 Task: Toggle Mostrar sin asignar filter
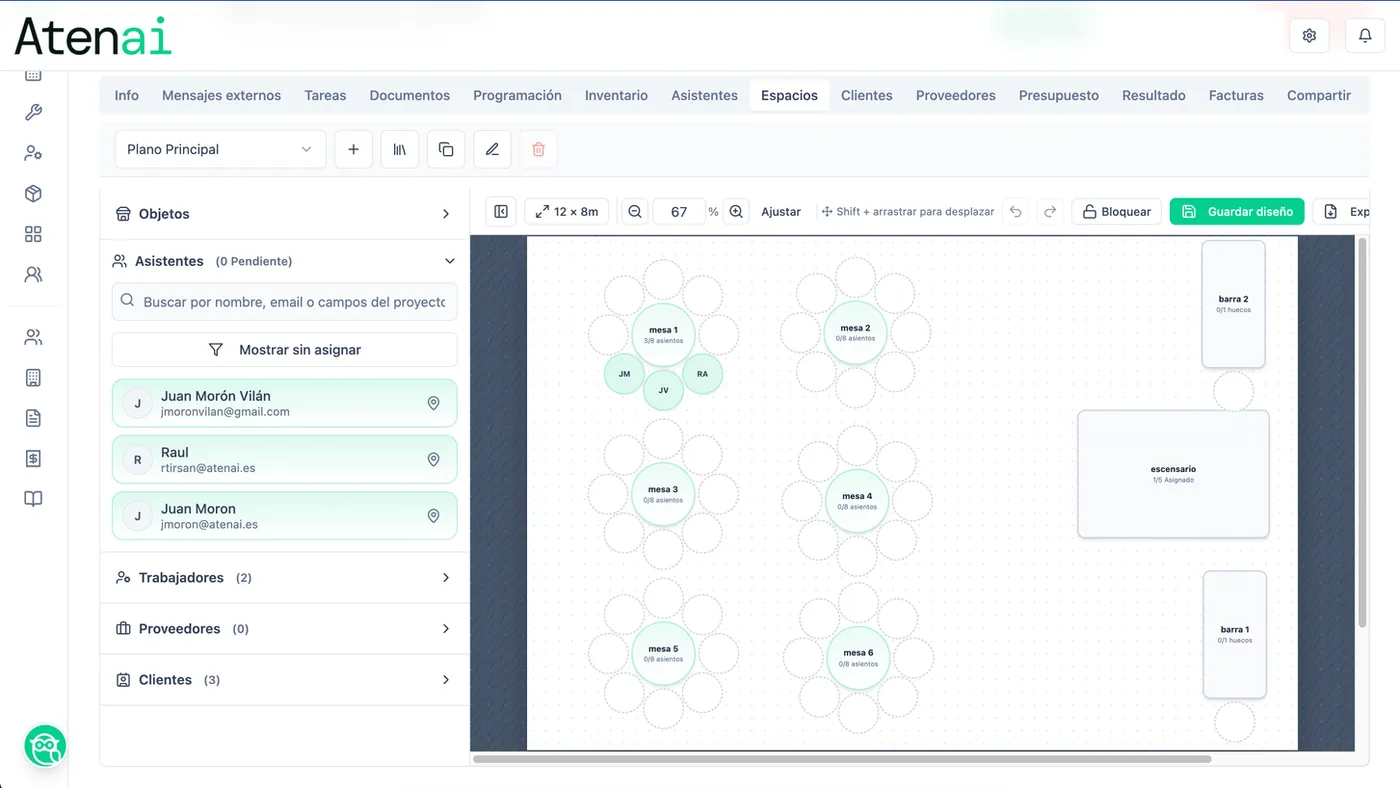tap(285, 350)
